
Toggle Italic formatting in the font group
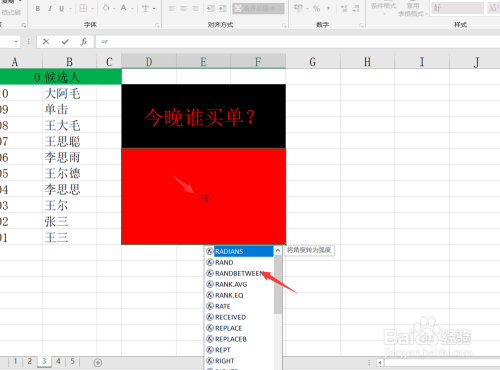coord(50,9)
